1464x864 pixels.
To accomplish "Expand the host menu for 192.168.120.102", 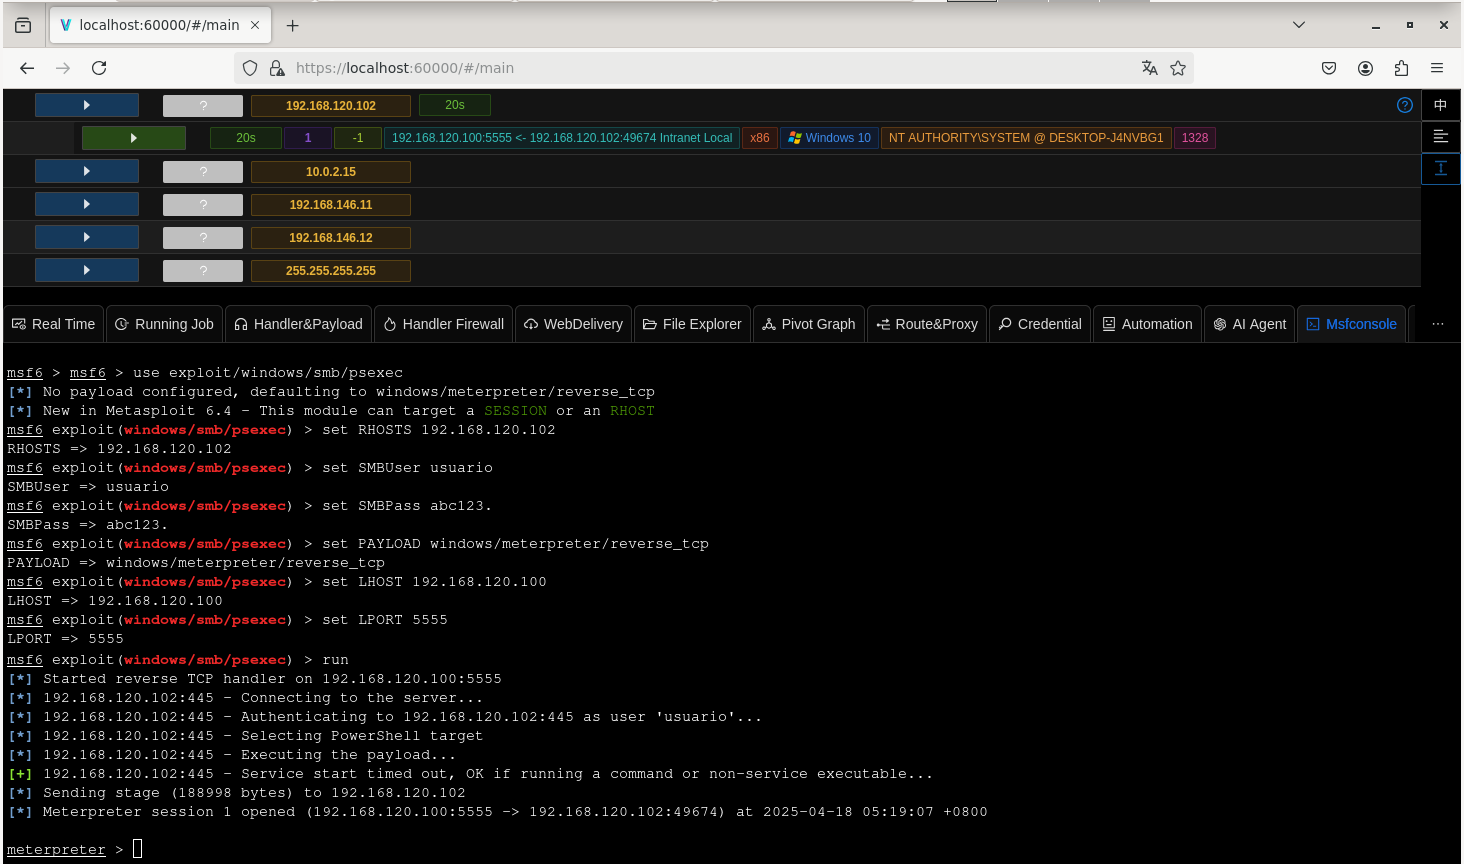I will [x=87, y=105].
